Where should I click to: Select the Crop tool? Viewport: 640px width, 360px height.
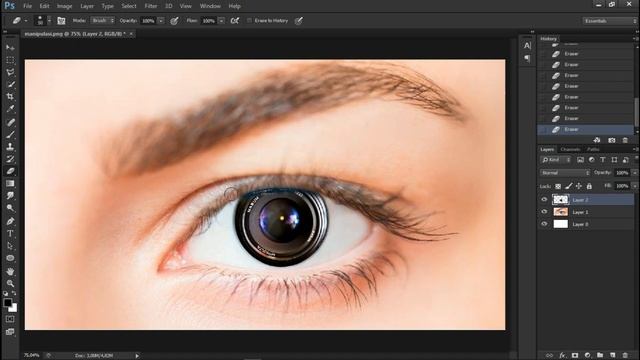coord(10,97)
